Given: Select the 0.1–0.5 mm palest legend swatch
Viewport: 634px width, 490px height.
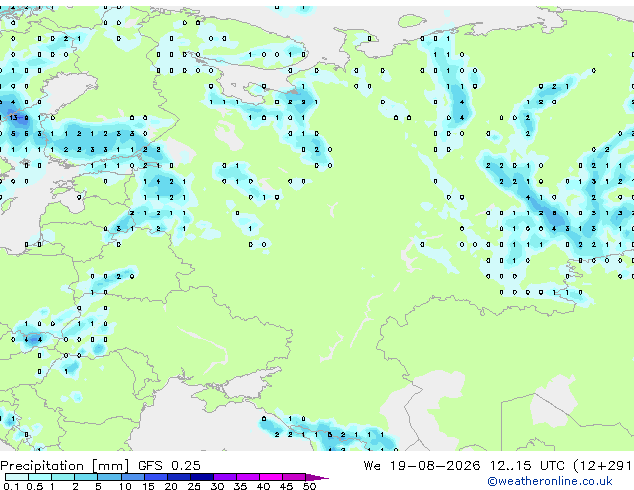Looking at the screenshot, I should pyautogui.click(x=17, y=477).
